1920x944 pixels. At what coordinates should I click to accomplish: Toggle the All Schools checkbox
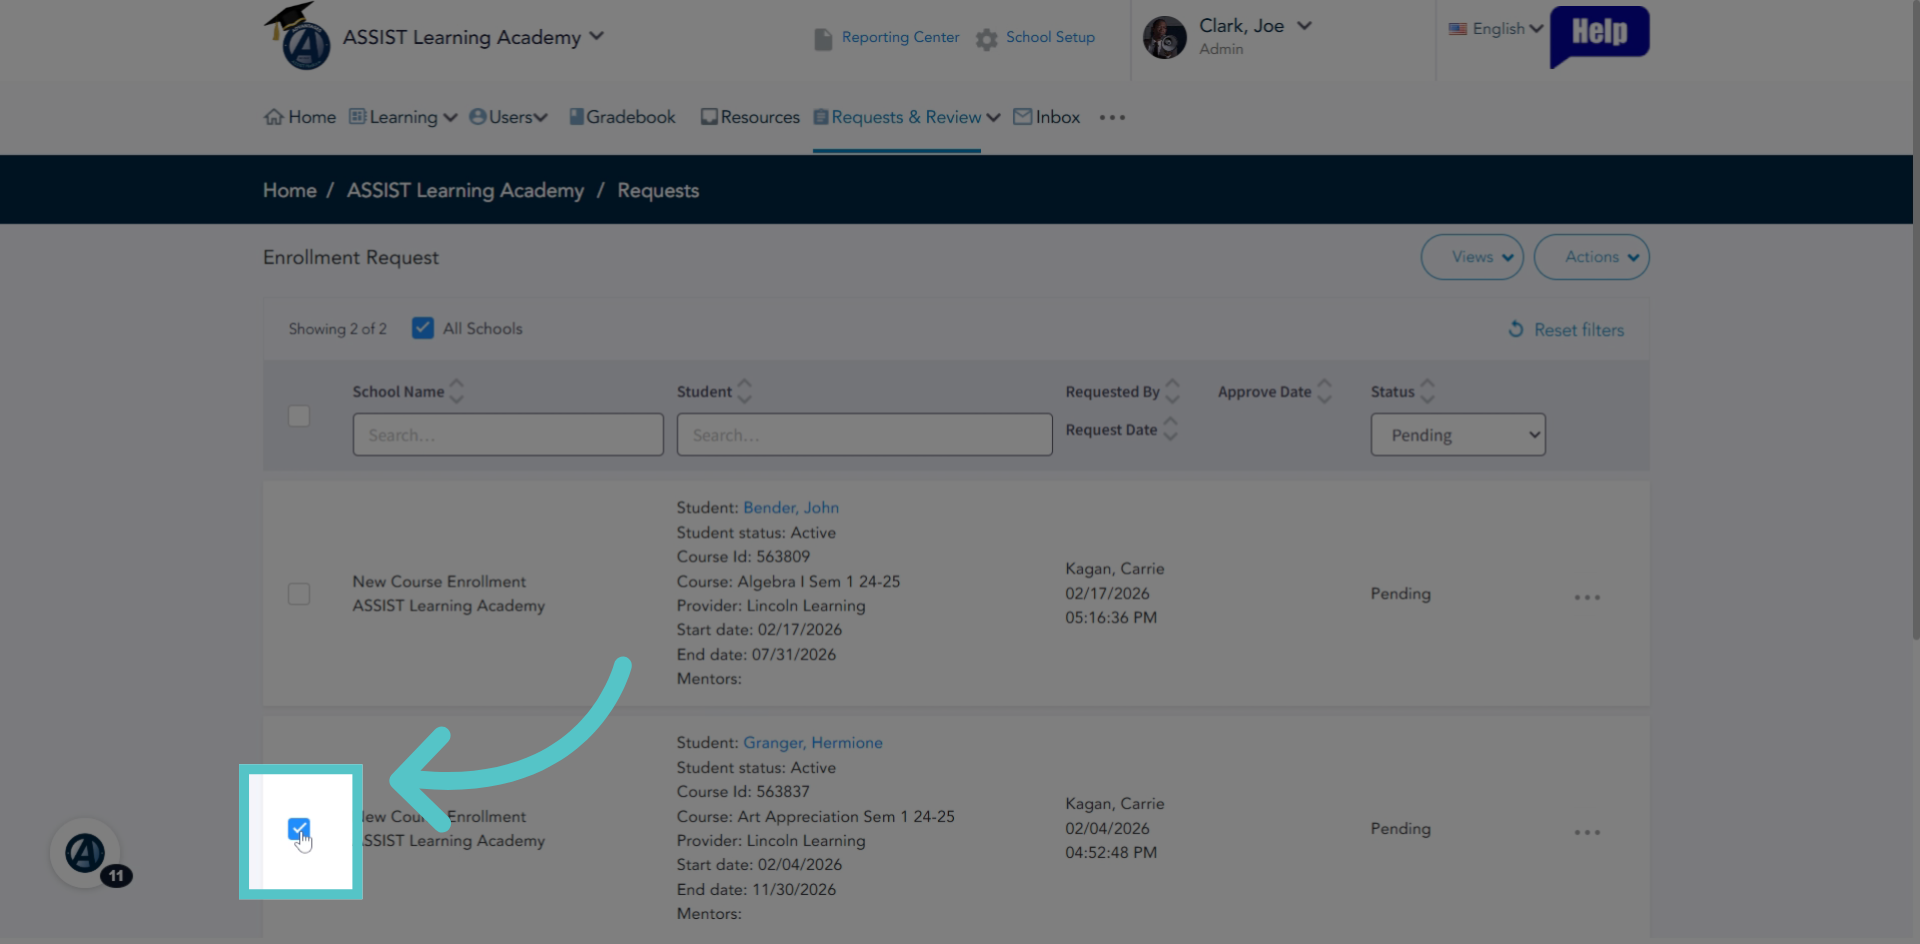click(x=423, y=328)
